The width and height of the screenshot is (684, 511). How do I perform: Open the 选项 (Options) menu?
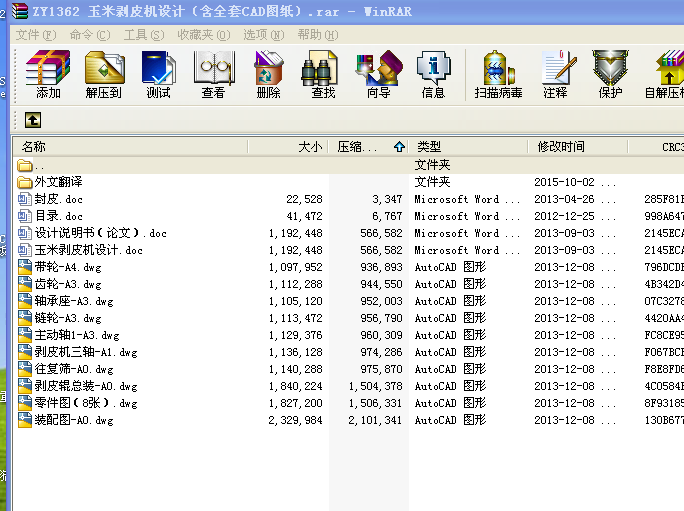click(262, 34)
